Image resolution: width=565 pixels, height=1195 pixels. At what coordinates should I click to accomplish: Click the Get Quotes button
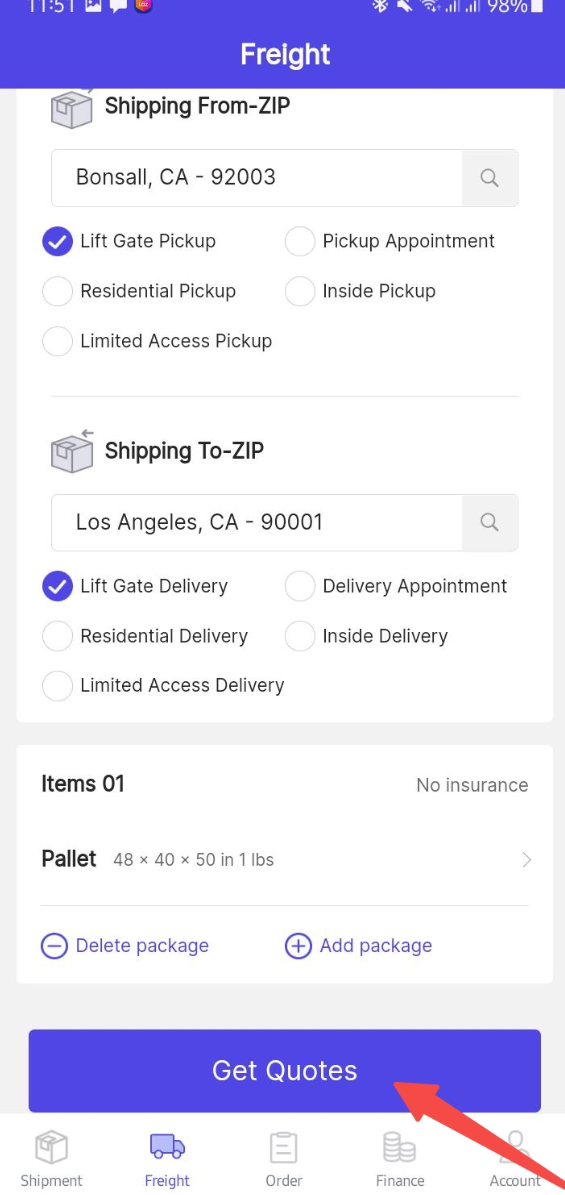284,1071
